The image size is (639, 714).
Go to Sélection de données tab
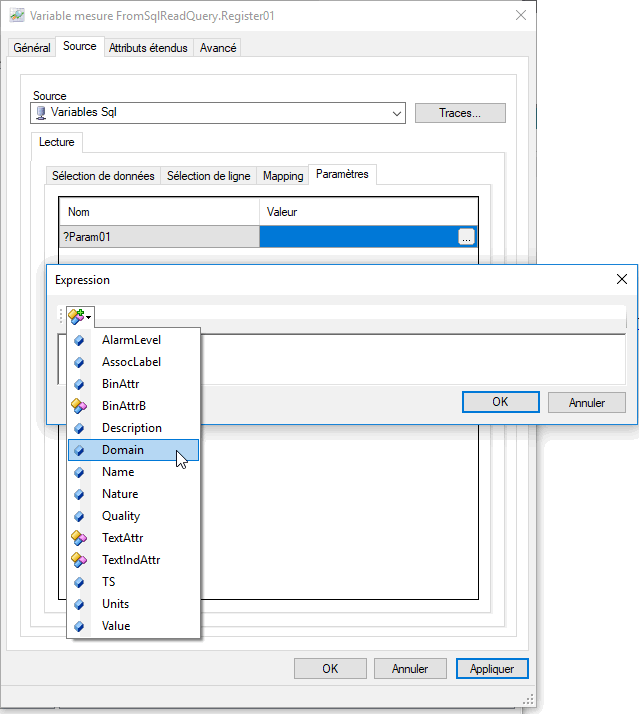pyautogui.click(x=103, y=176)
